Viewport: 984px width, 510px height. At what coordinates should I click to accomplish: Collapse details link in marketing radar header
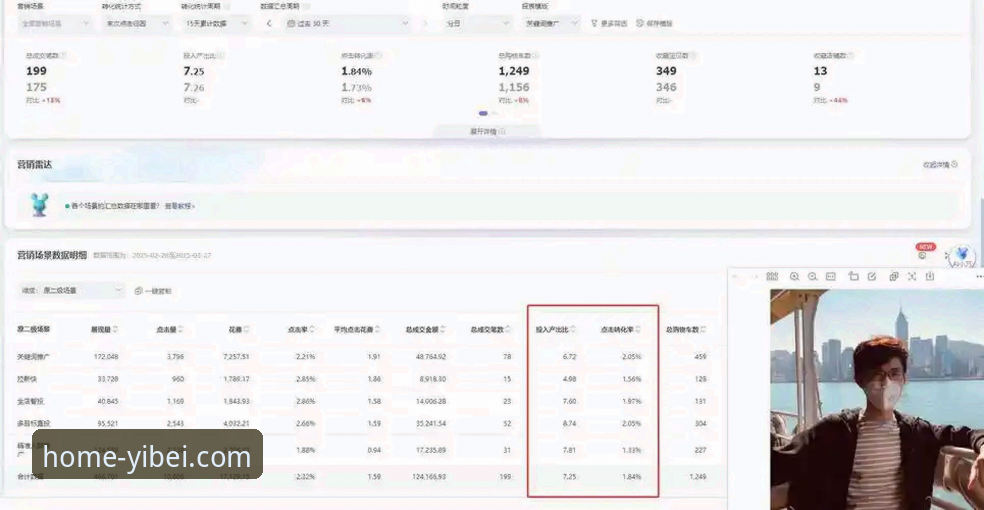tap(940, 164)
